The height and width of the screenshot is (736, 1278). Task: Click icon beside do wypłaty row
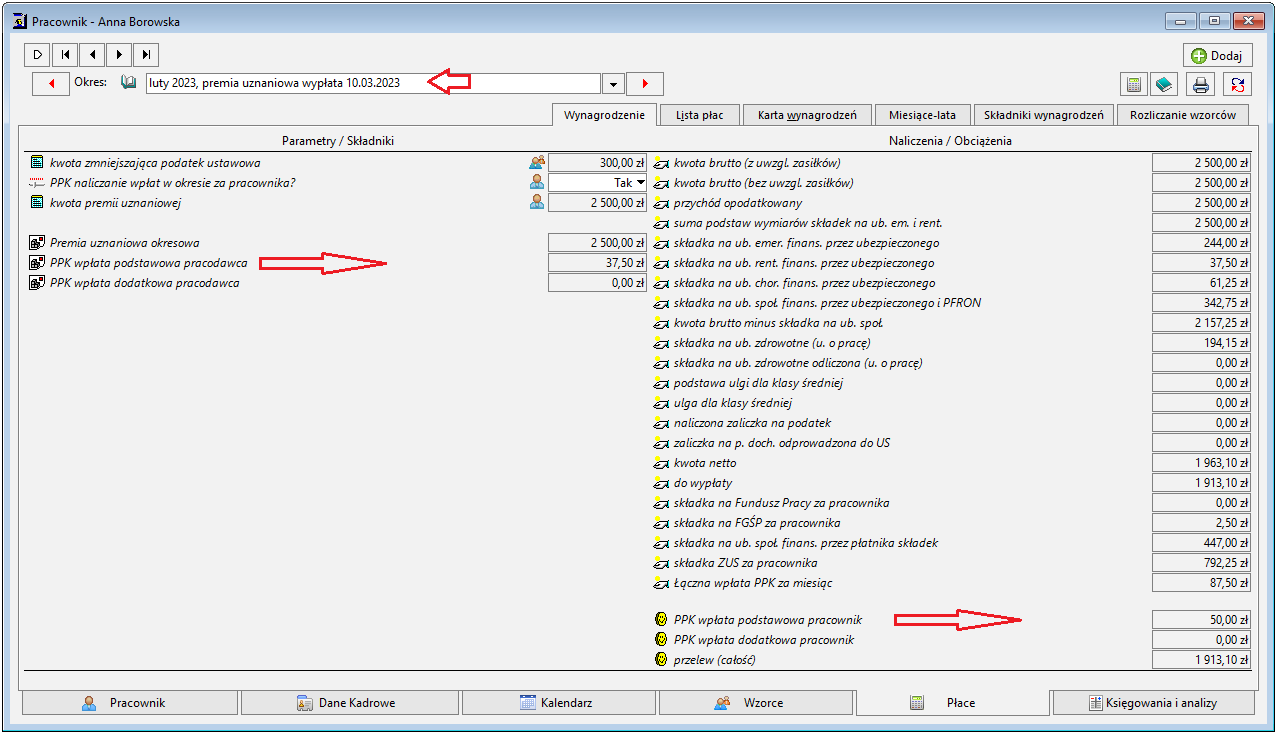pos(661,483)
